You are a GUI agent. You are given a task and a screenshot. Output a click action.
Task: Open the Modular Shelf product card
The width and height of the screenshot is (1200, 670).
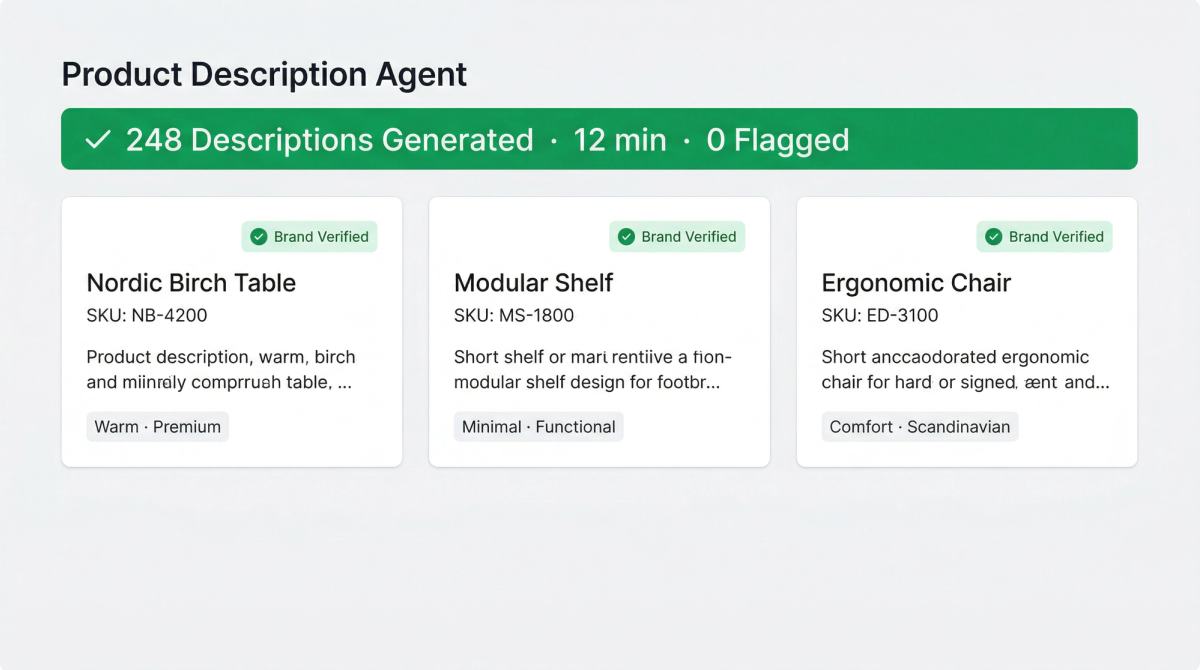599,331
